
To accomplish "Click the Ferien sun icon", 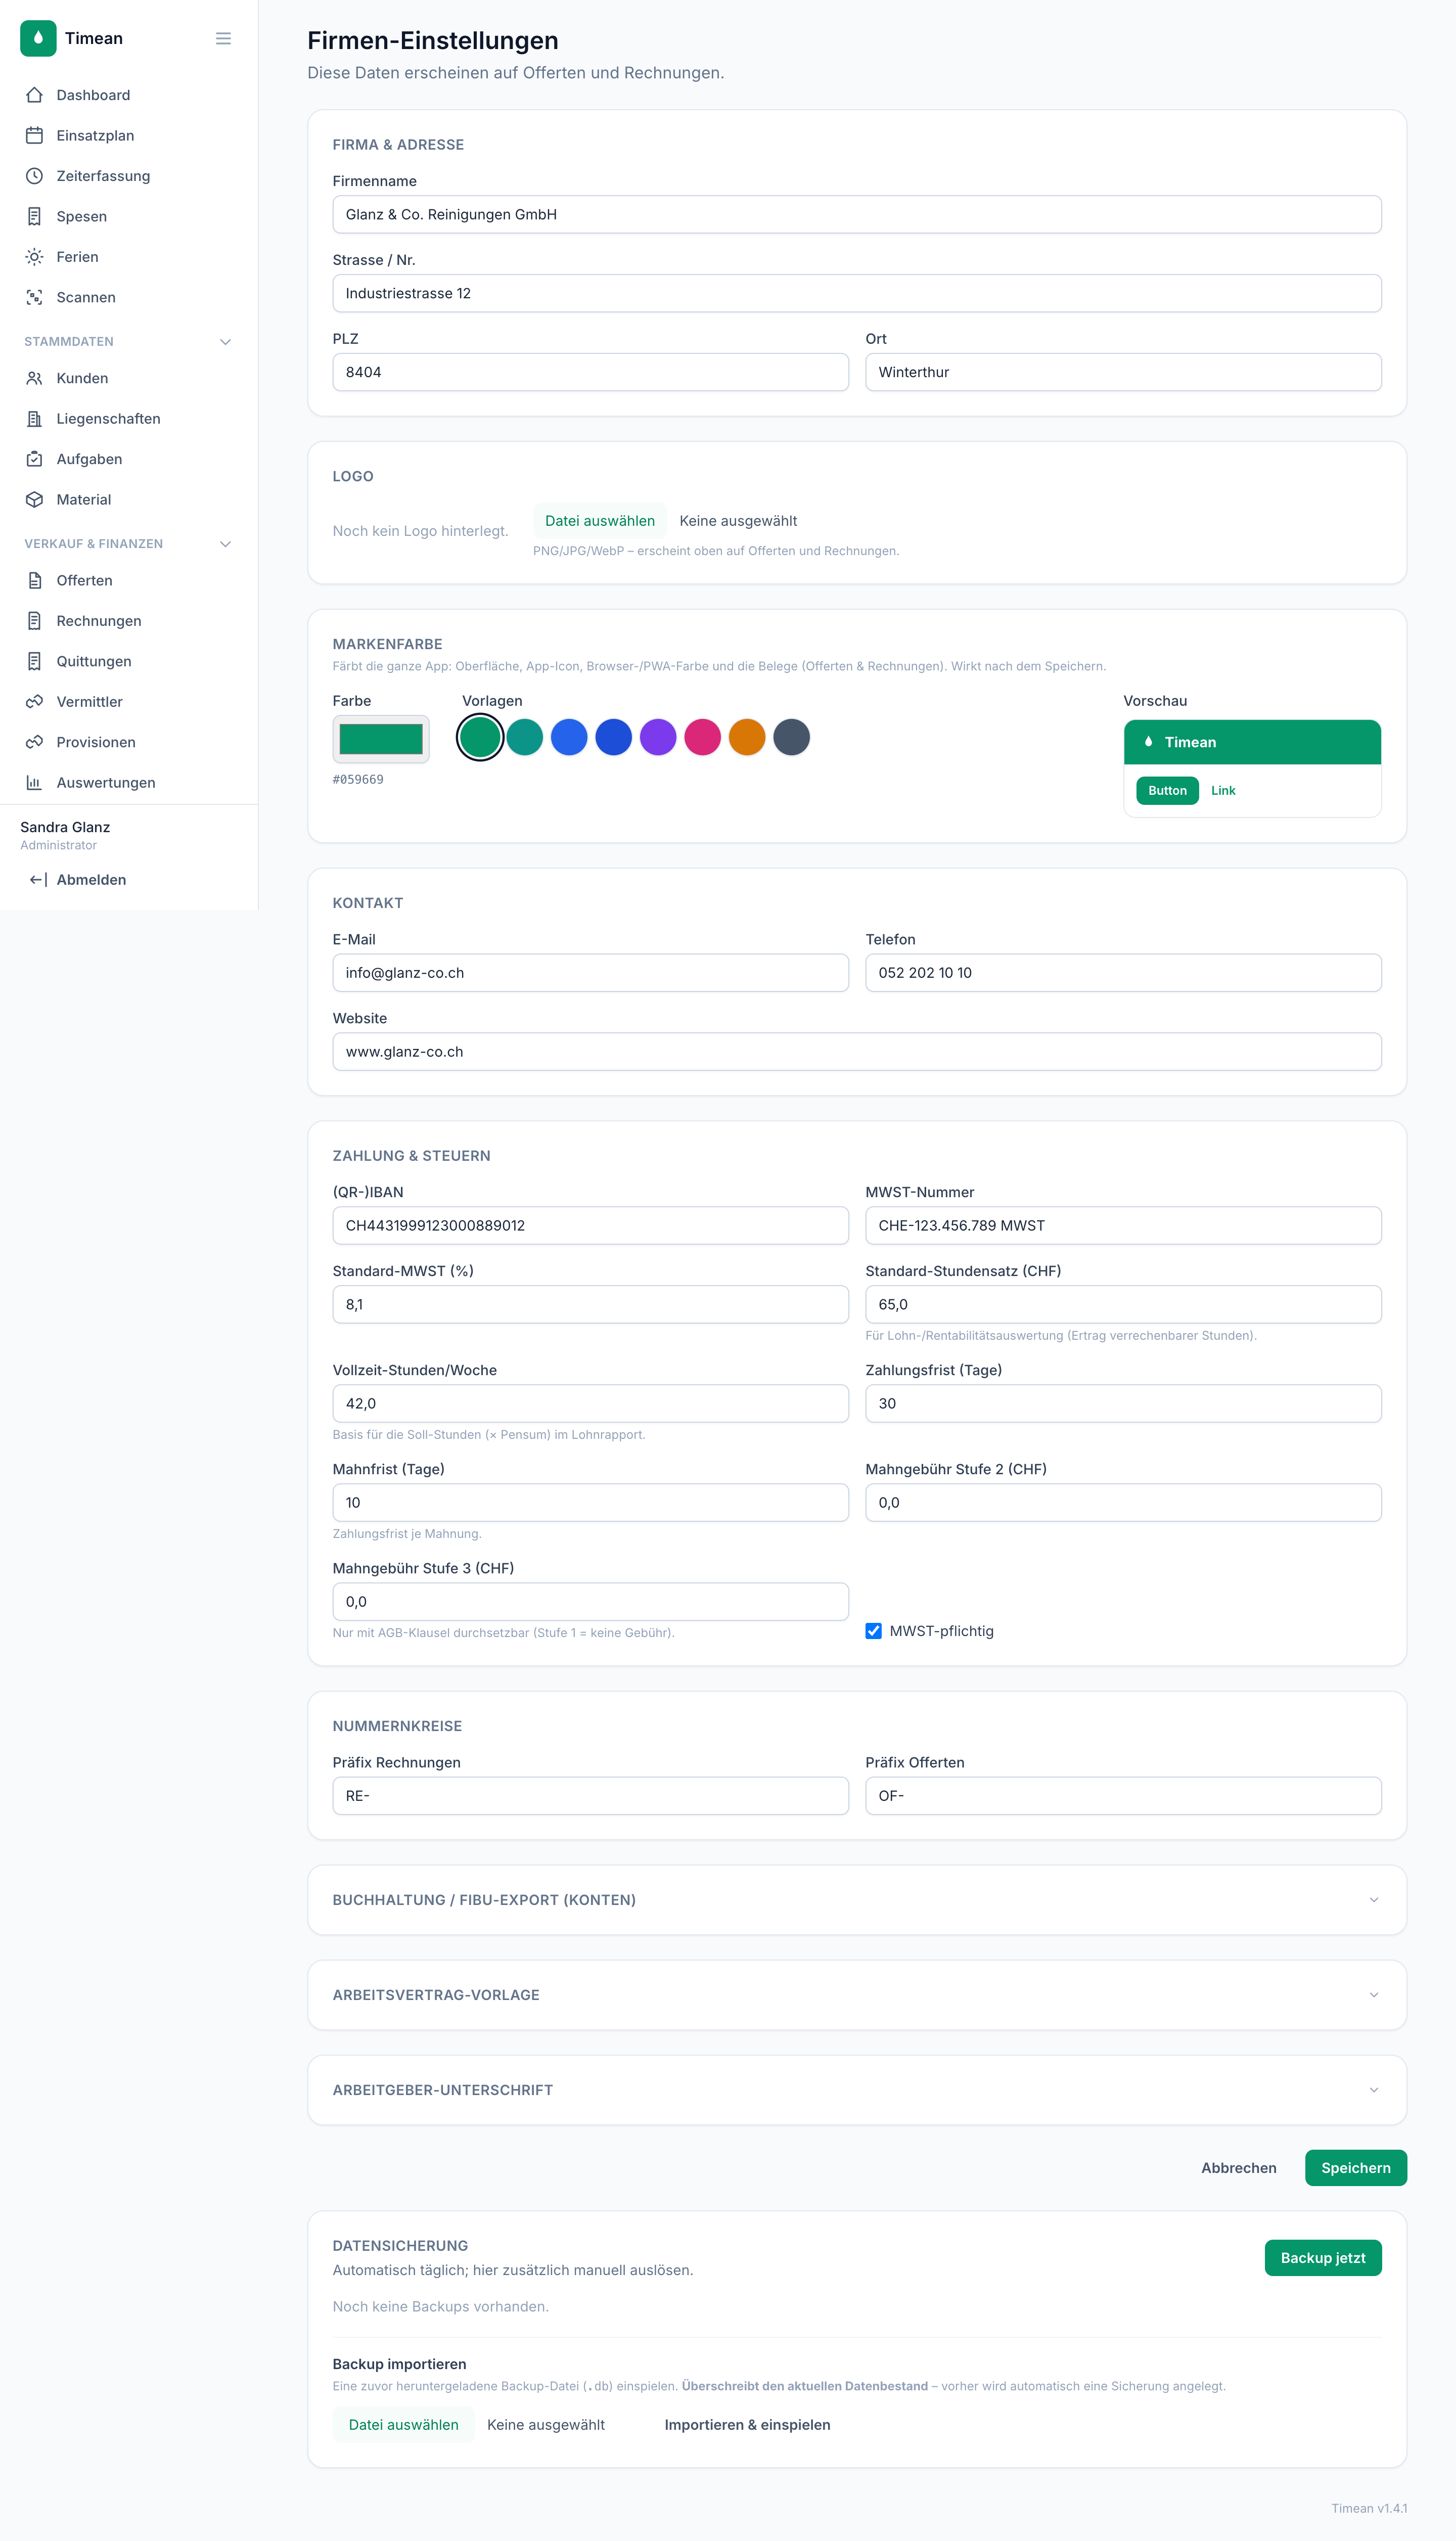I will 34,257.
